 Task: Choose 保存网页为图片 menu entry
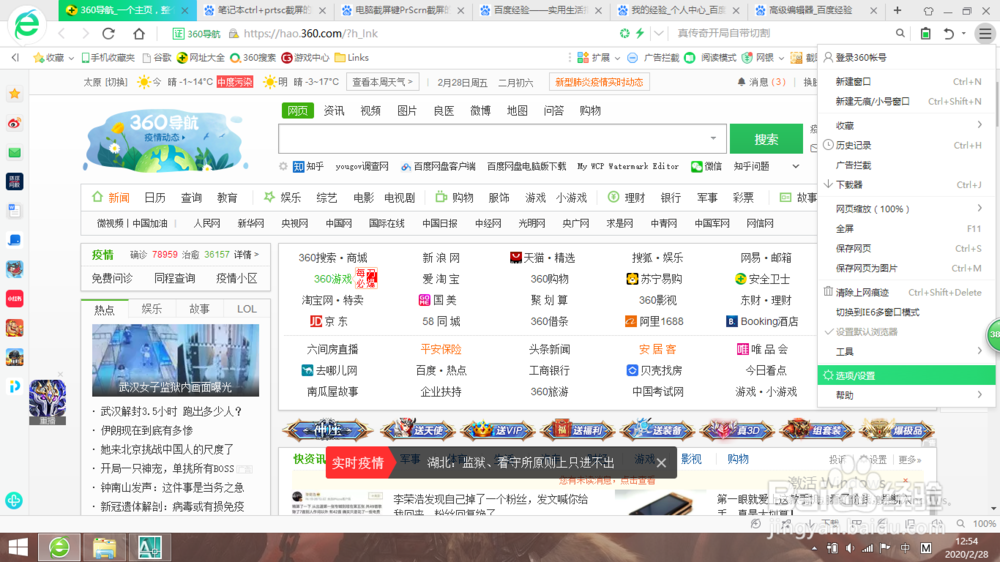click(x=906, y=268)
